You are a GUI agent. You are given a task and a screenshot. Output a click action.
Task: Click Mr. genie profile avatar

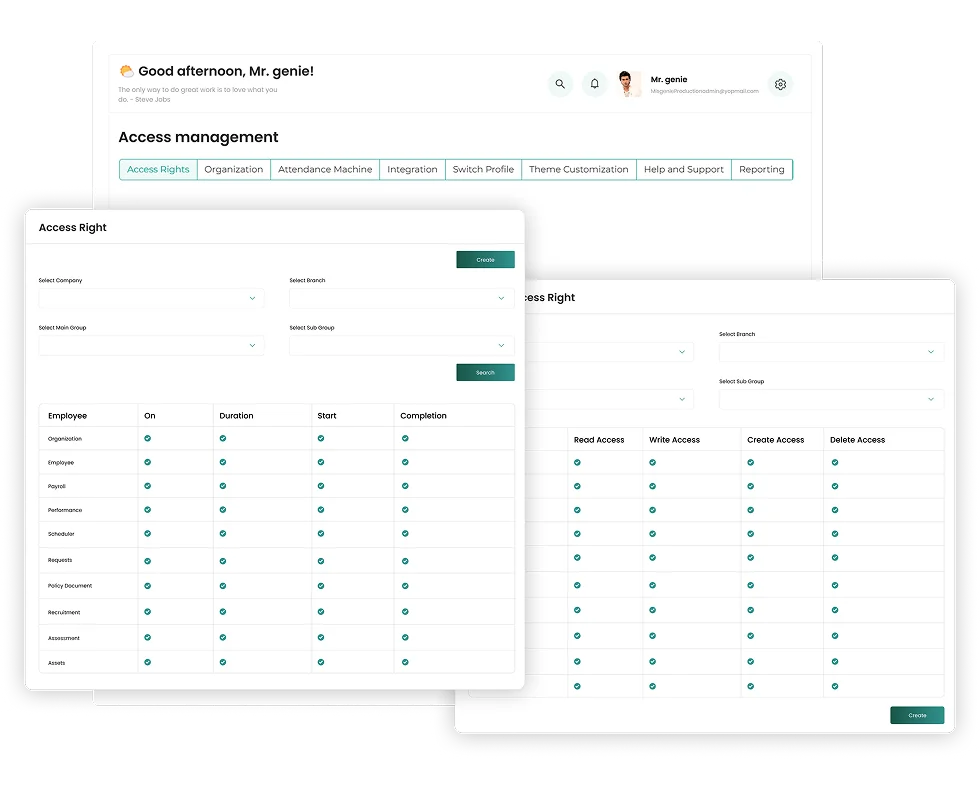[629, 84]
